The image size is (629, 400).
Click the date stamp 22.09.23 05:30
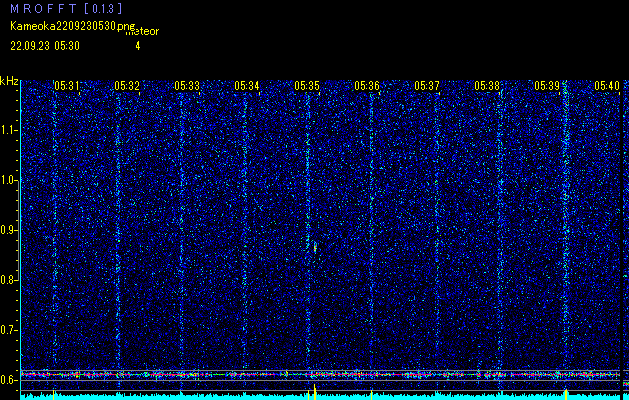pos(45,46)
